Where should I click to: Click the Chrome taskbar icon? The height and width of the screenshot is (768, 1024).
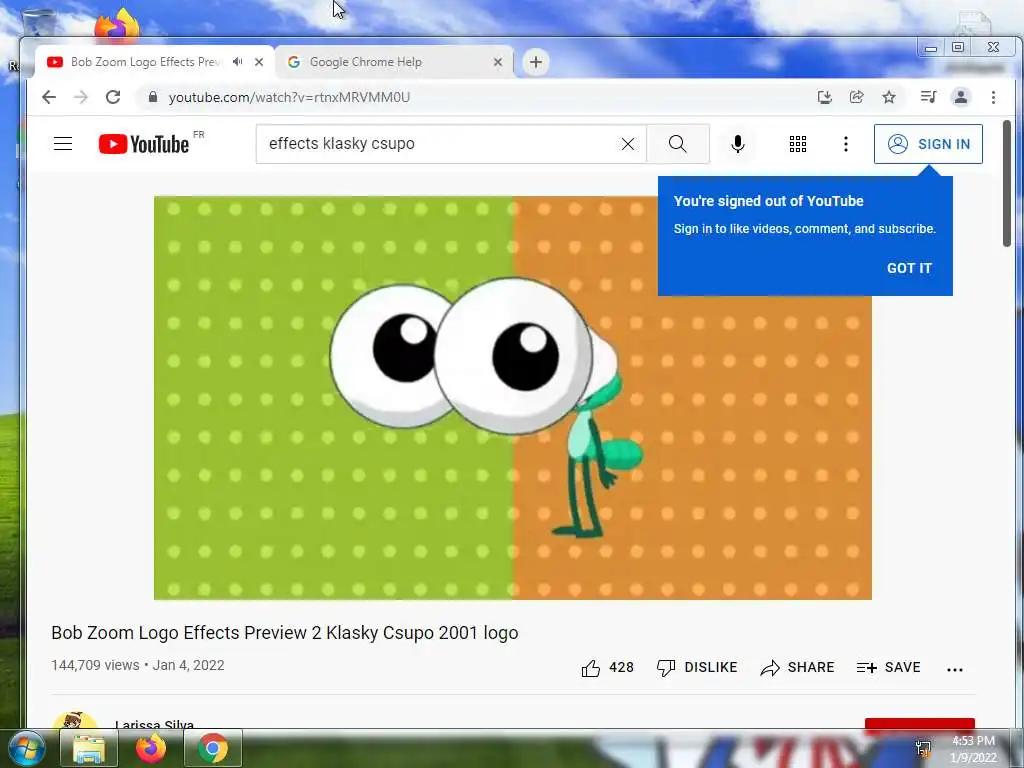click(213, 749)
